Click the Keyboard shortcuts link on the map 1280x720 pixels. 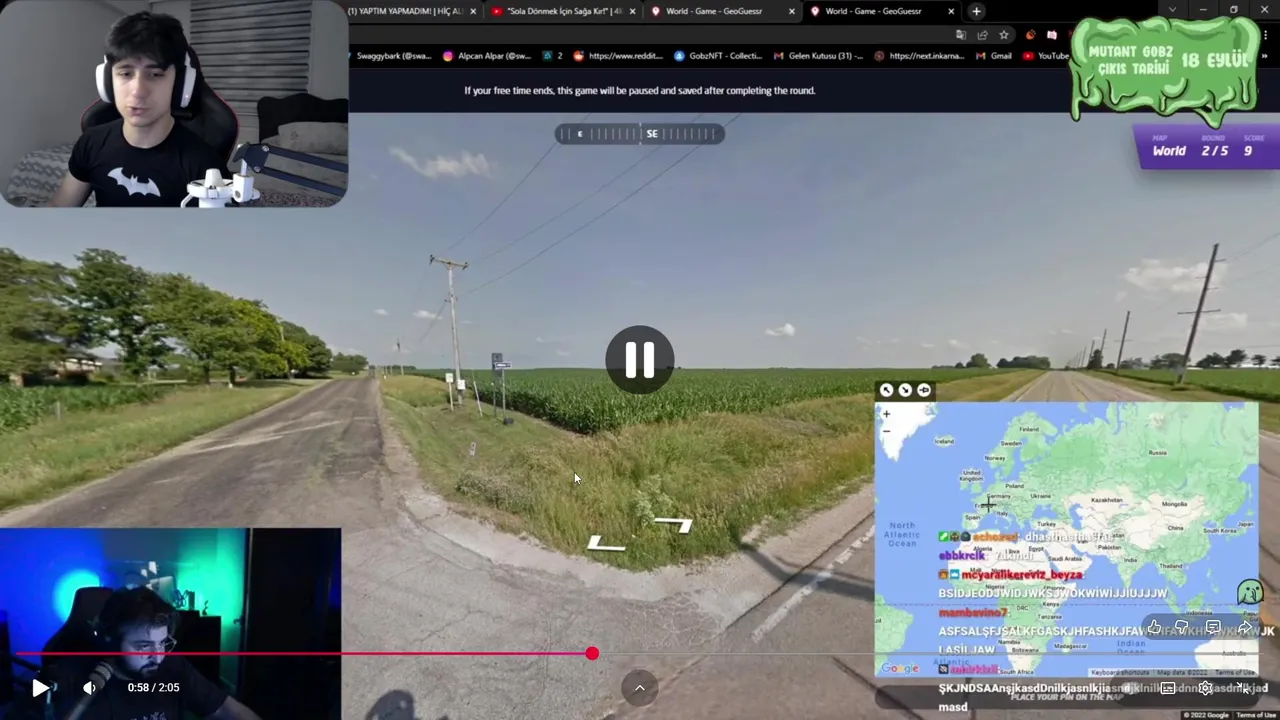pyautogui.click(x=1120, y=673)
